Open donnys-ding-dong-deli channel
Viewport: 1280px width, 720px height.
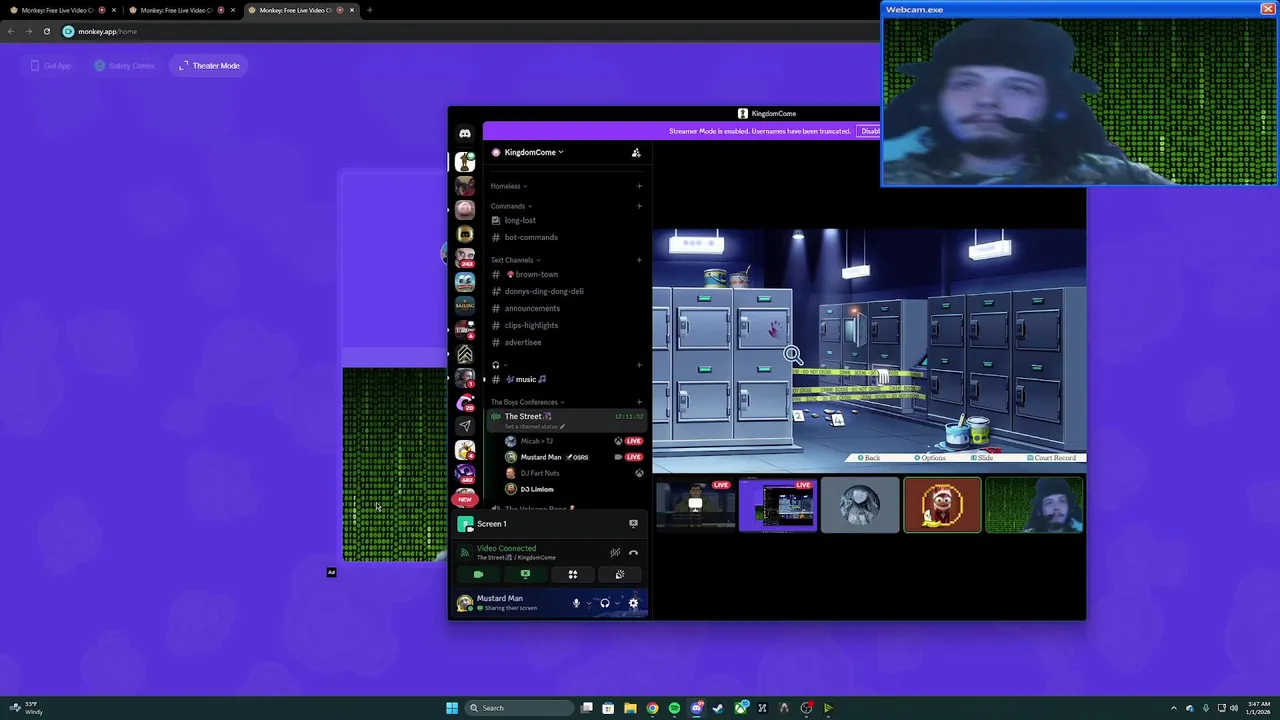566,291
